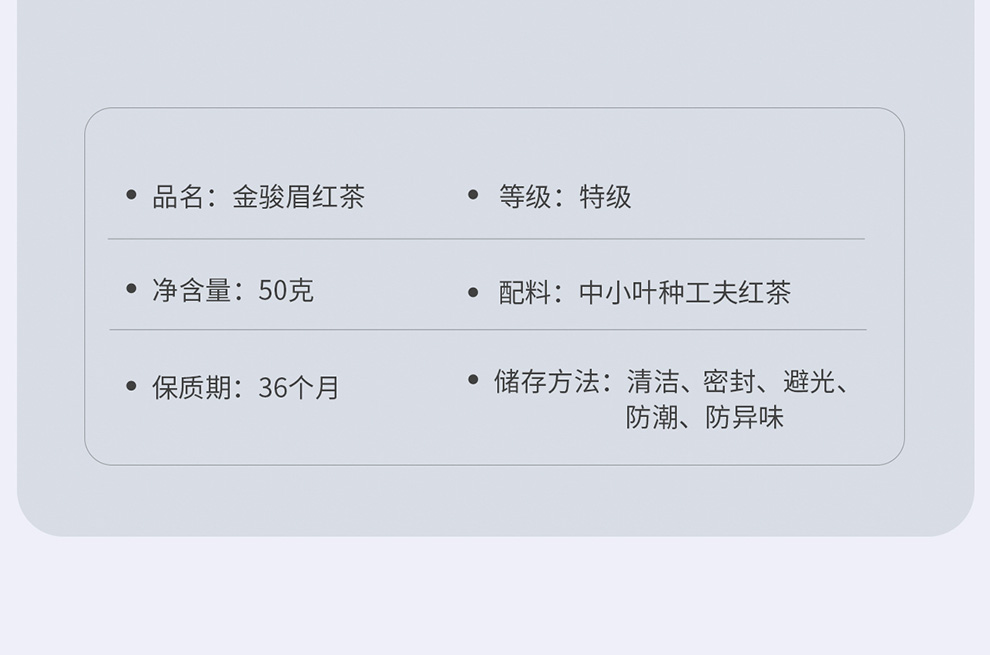This screenshot has width=990, height=655.
Task: Select the 特级 grade value
Action: (605, 197)
